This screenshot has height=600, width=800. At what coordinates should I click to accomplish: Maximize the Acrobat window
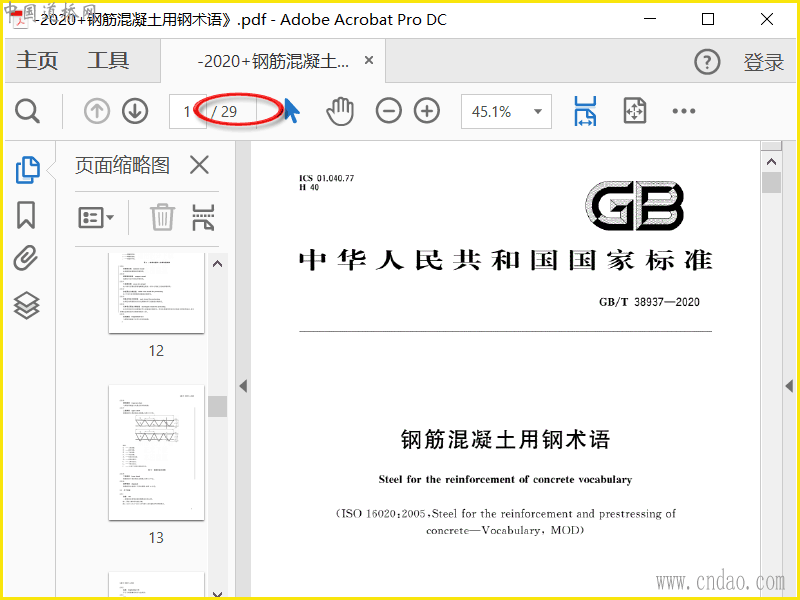(708, 19)
